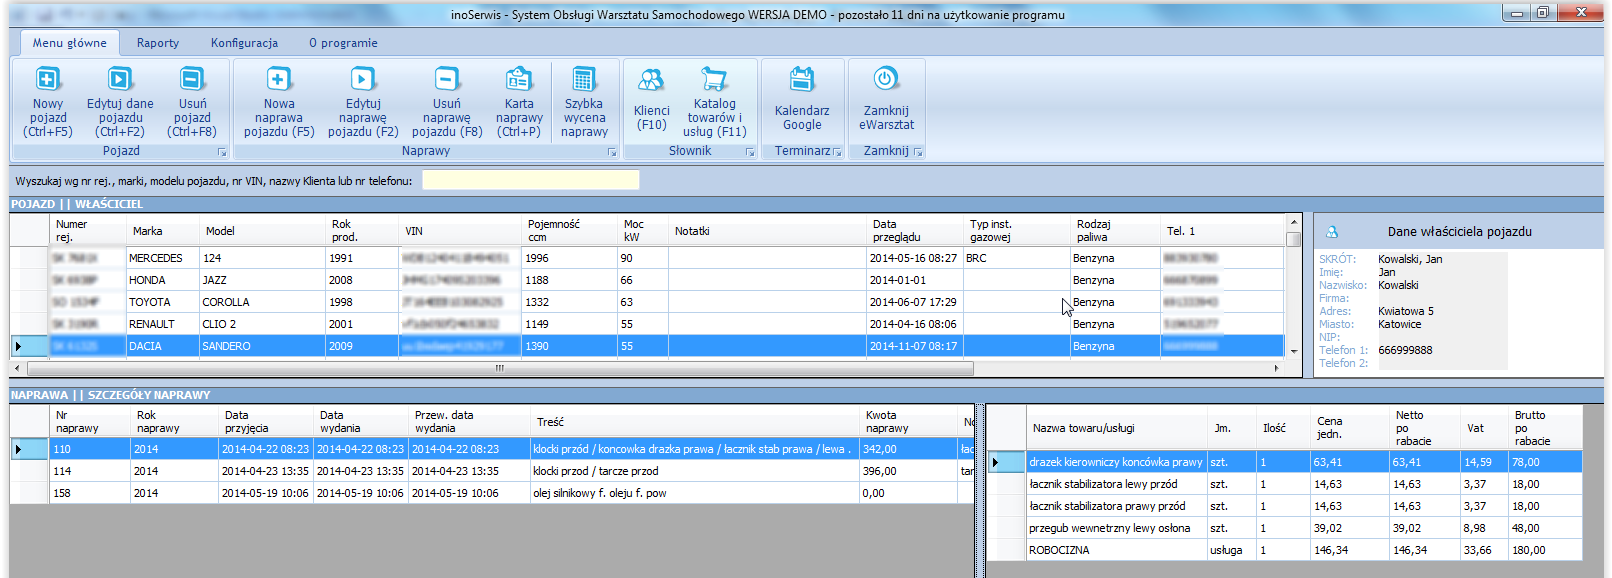
Task: Select the ROBOCIZNA service row
Action: click(x=1284, y=550)
